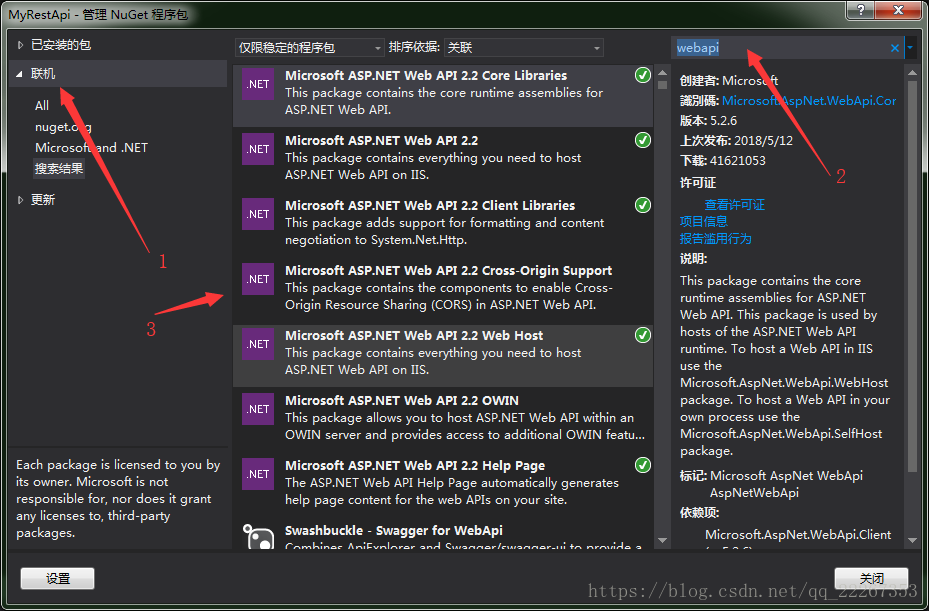Click Microsoft.AspNet.WebApi.Client dependency entry
Screen dimensions: 929x611
797,535
